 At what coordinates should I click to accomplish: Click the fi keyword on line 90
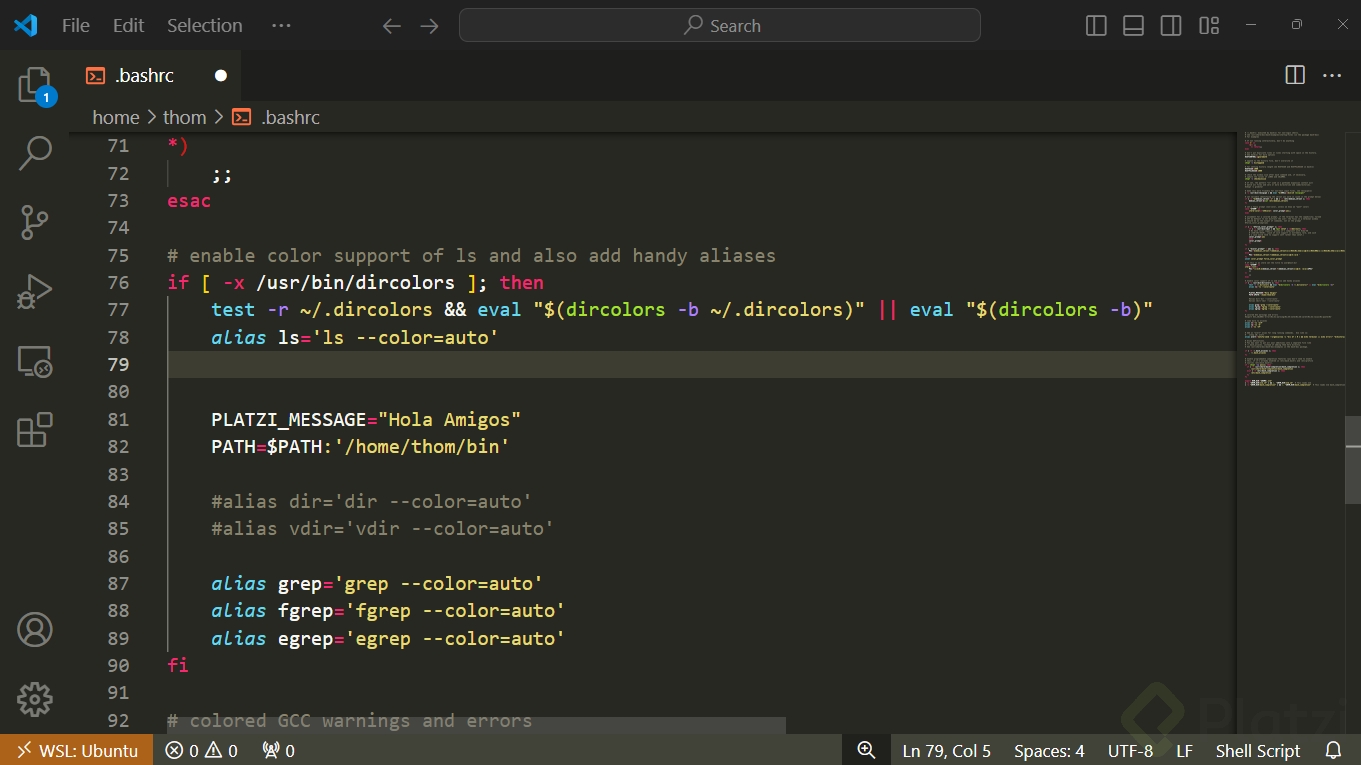click(x=178, y=665)
